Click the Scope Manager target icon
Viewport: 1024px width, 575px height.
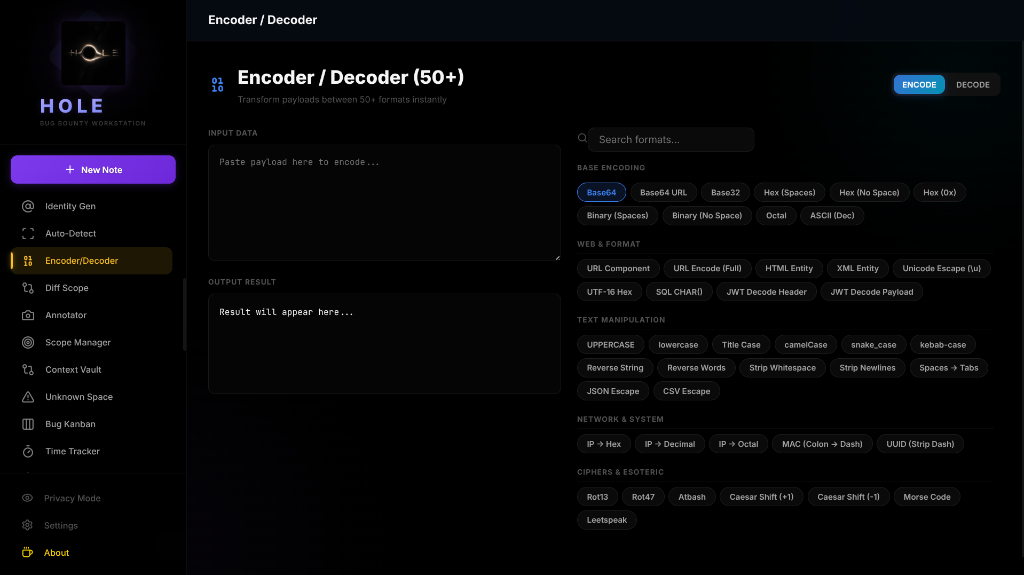coord(27,342)
